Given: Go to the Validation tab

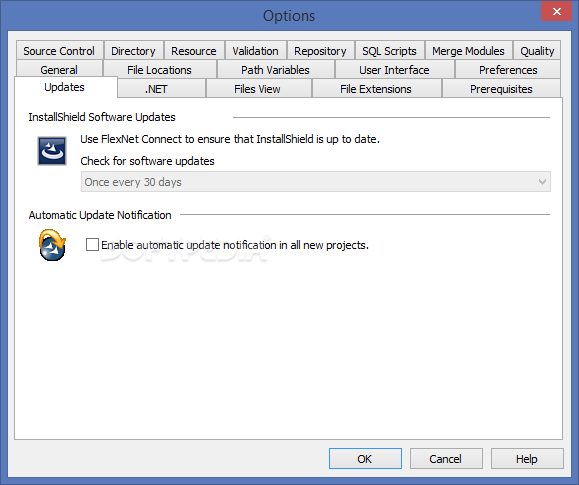Looking at the screenshot, I should (x=256, y=50).
